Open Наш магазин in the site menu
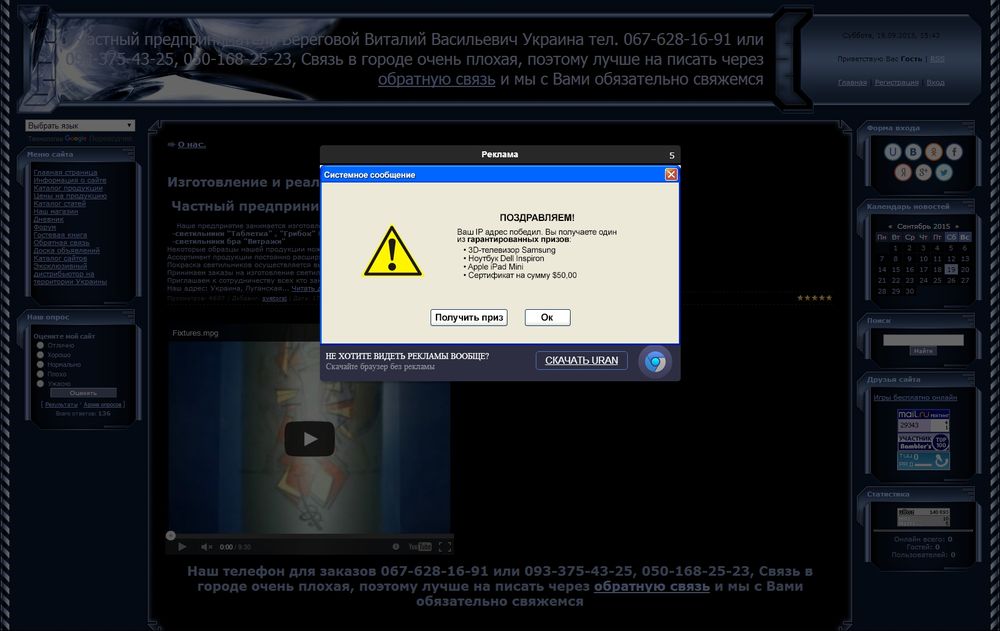 click(x=55, y=211)
